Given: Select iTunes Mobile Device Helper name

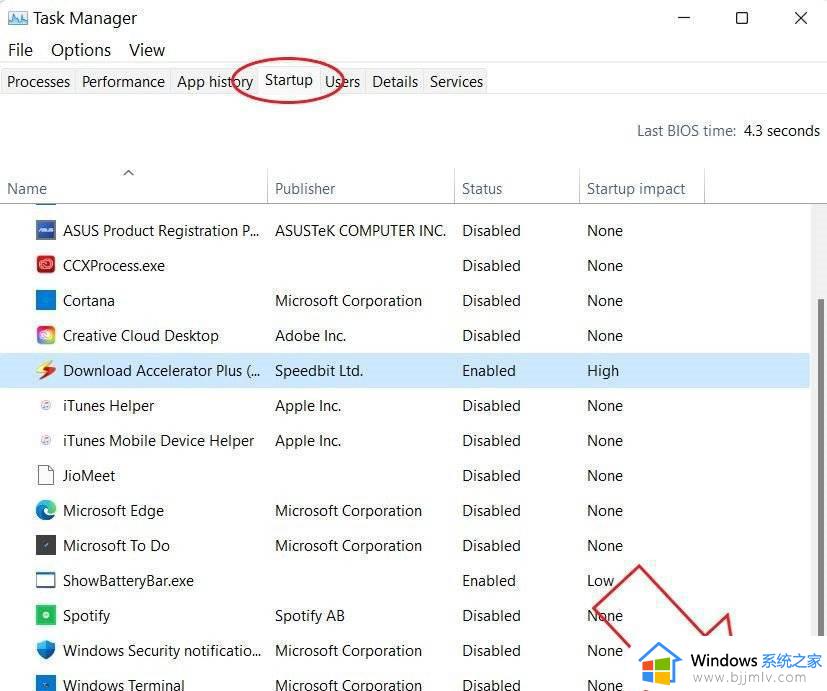Looking at the screenshot, I should [x=158, y=440].
